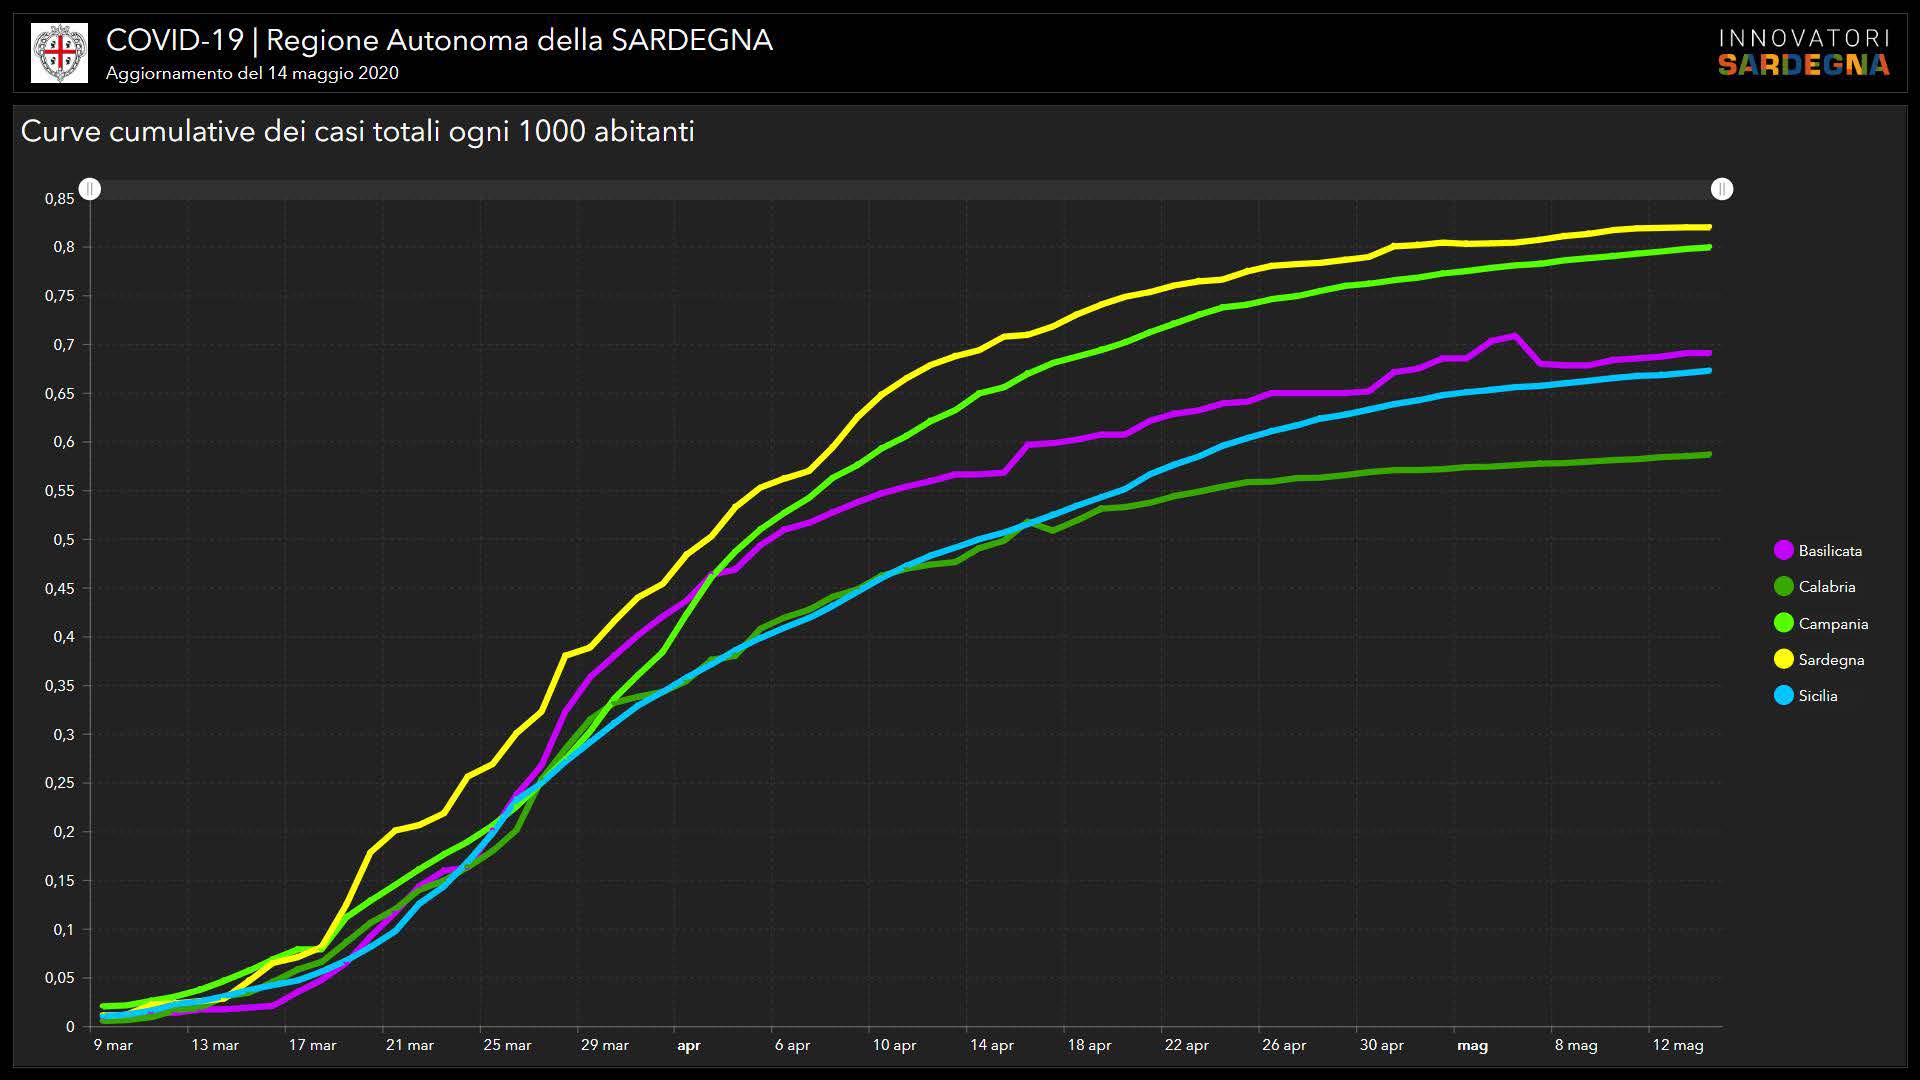
Task: Click the 'mag' month label on x-axis
Action: click(1472, 1046)
